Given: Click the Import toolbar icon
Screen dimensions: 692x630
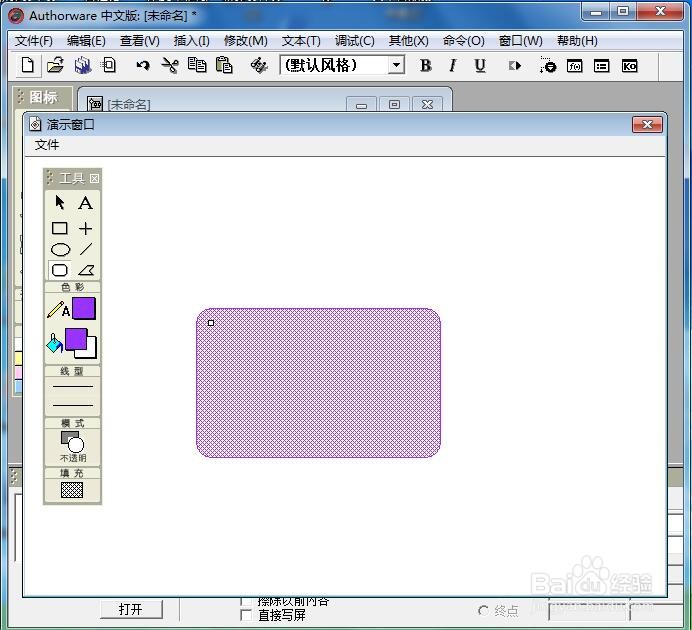Looking at the screenshot, I should (x=109, y=65).
